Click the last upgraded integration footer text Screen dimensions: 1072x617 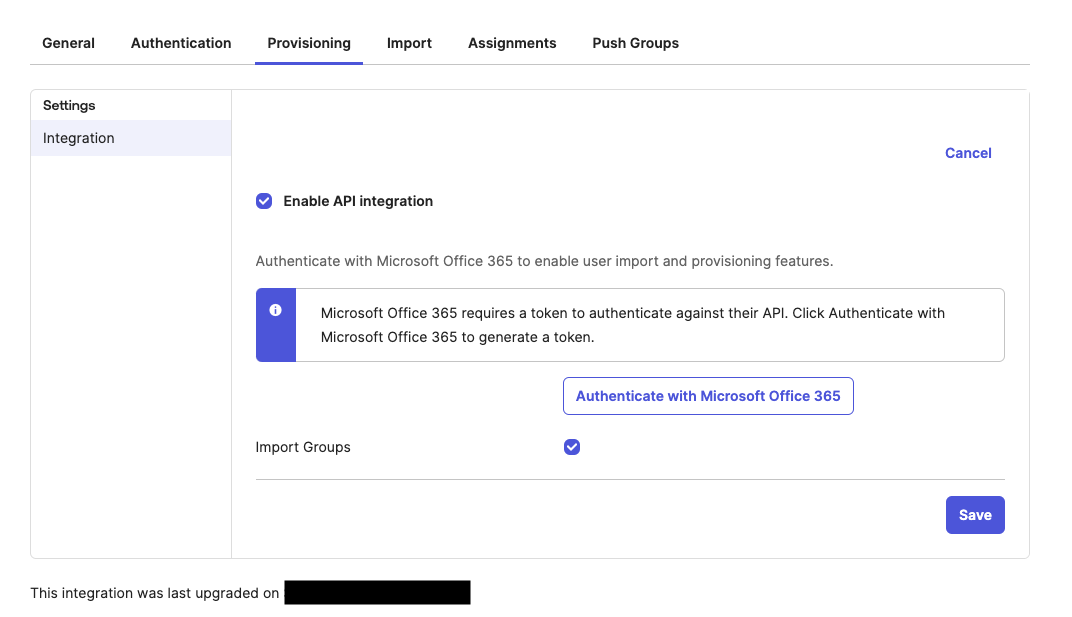(x=155, y=593)
